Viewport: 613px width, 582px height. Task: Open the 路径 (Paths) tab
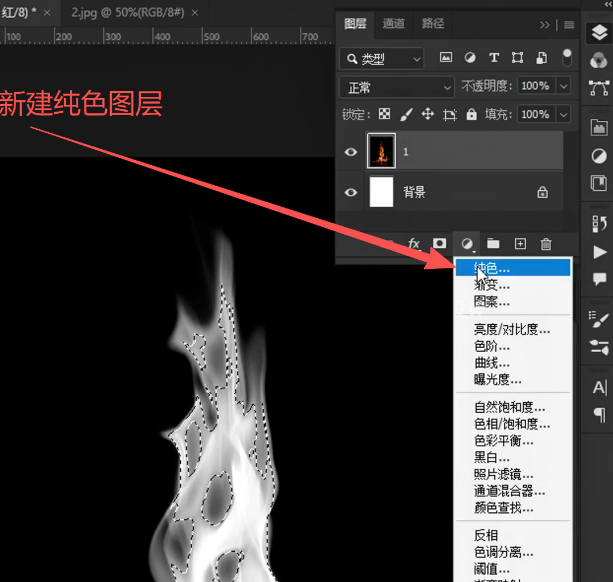433,24
